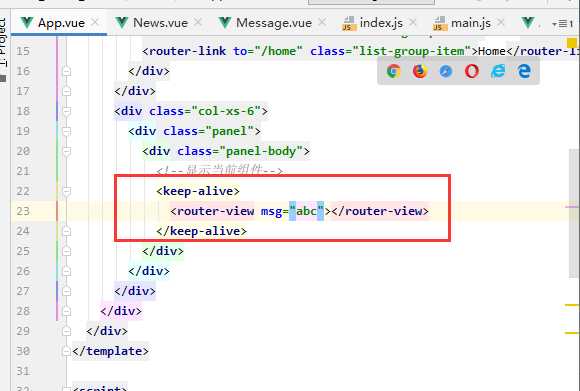Open page in Firefox browser icon
Image resolution: width=580 pixels, height=391 pixels.
click(x=419, y=71)
